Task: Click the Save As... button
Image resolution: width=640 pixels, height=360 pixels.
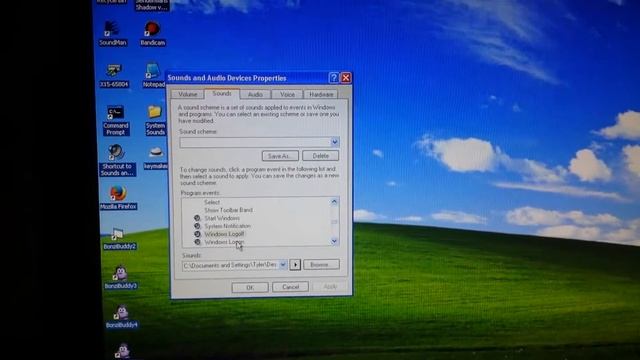Action: pyautogui.click(x=280, y=156)
